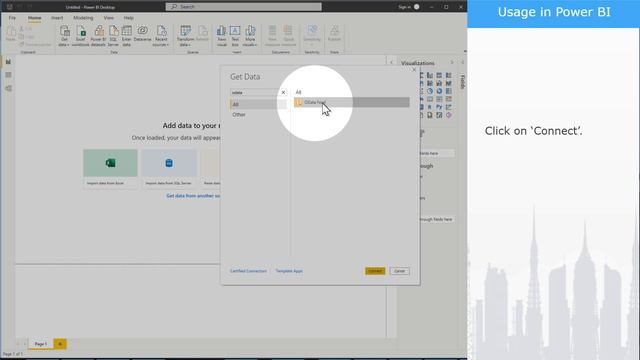This screenshot has height=360, width=640.
Task: Expand More visuals dropdown
Action: 250,36
